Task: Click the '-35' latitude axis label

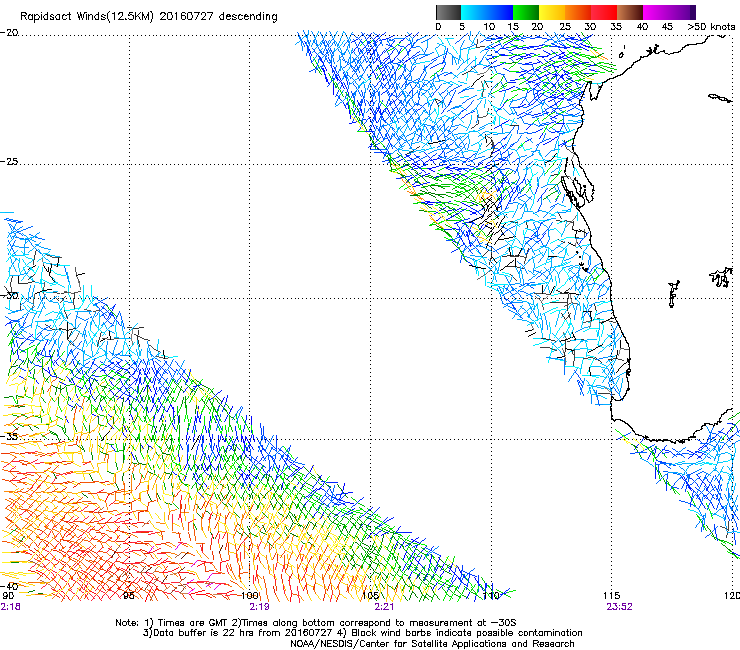Action: pos(10,436)
